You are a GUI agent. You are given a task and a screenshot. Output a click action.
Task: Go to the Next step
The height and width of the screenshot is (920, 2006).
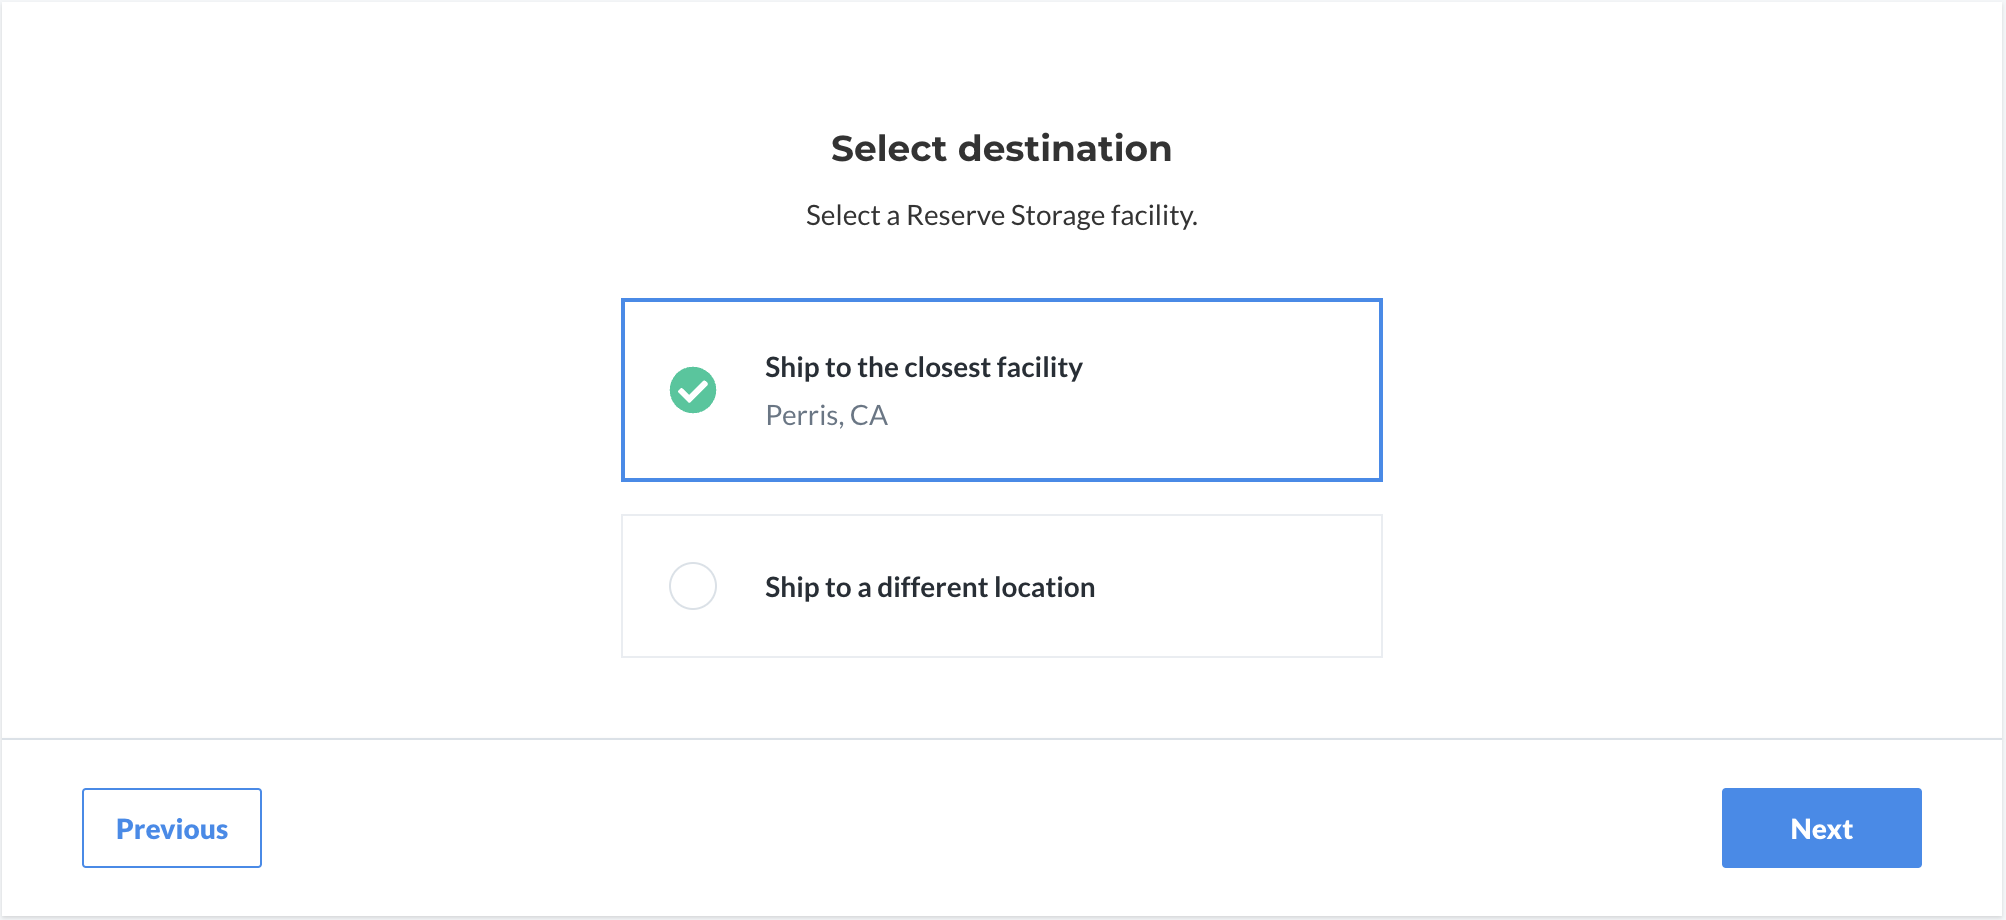click(1821, 828)
